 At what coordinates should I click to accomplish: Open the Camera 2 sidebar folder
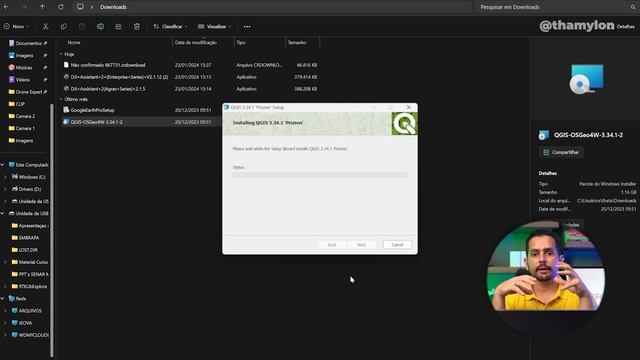tap(25, 116)
